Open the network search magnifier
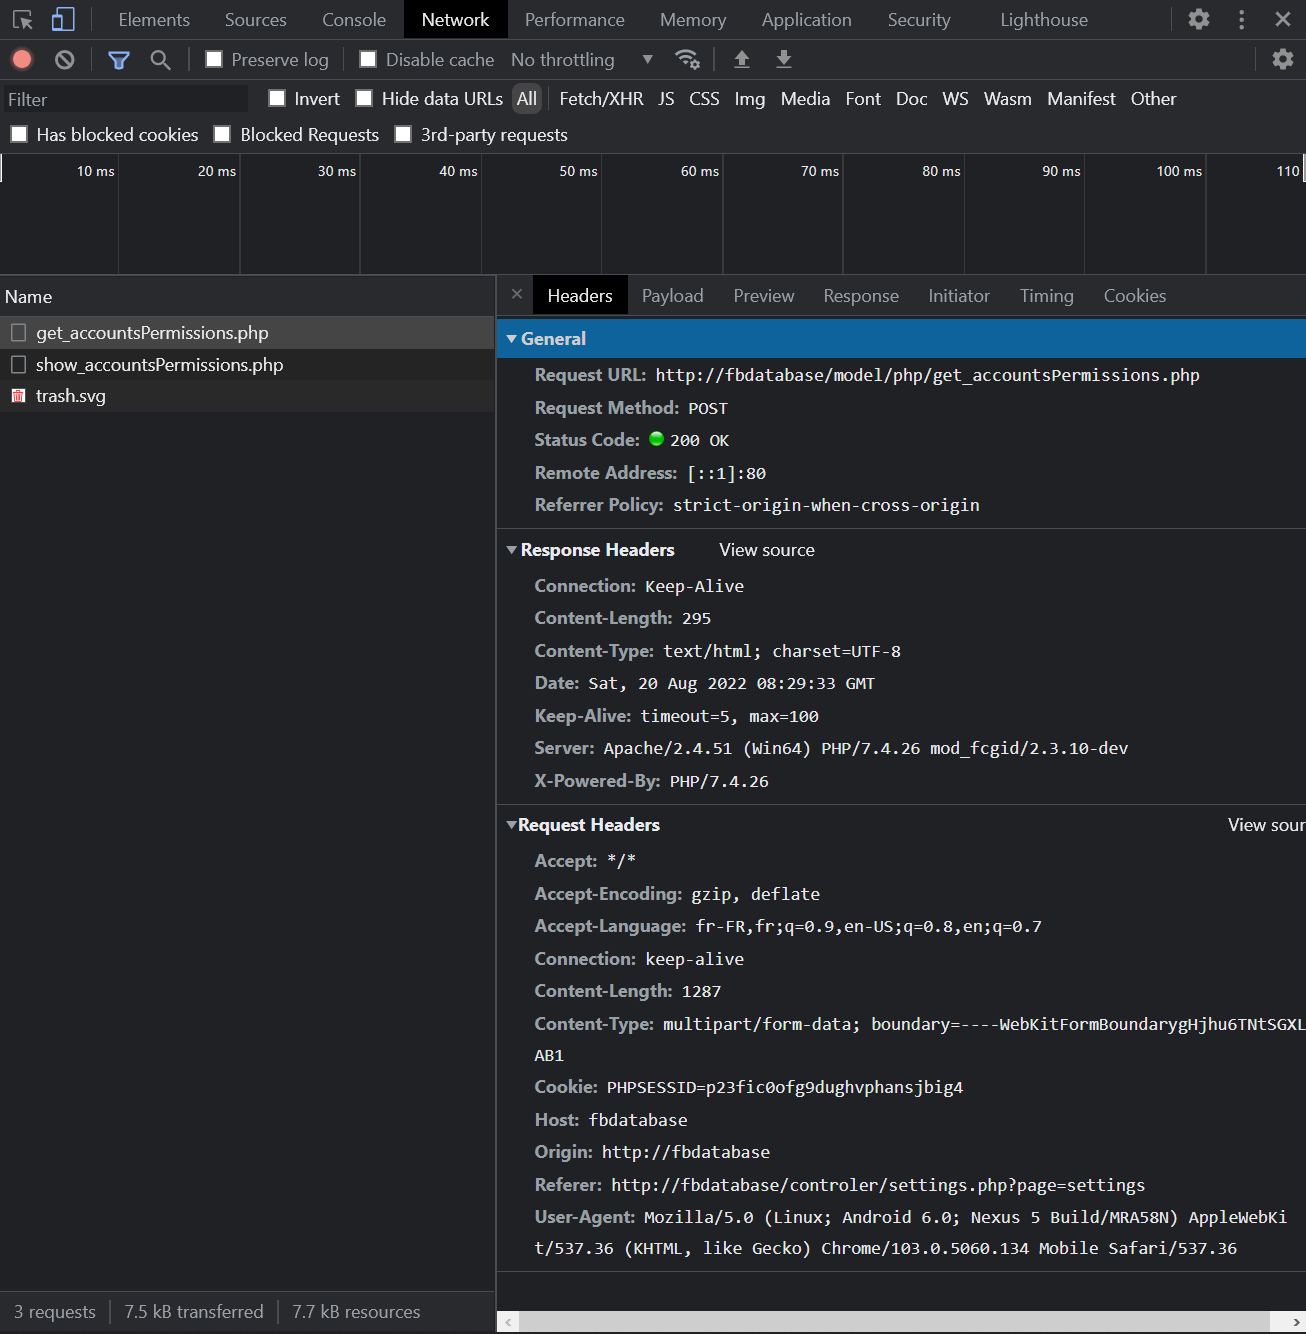Screen dimensions: 1306x1334 pyautogui.click(x=160, y=60)
